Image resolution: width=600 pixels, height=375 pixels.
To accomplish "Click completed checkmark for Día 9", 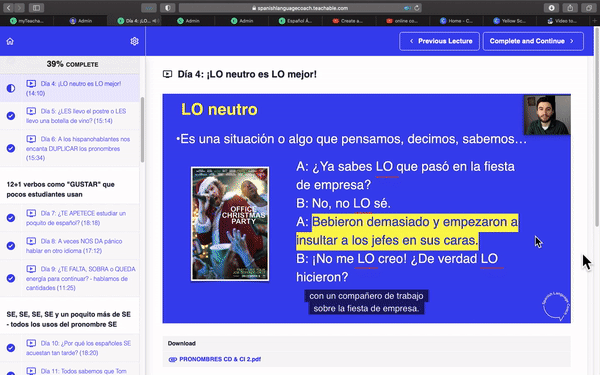I will [11, 278].
